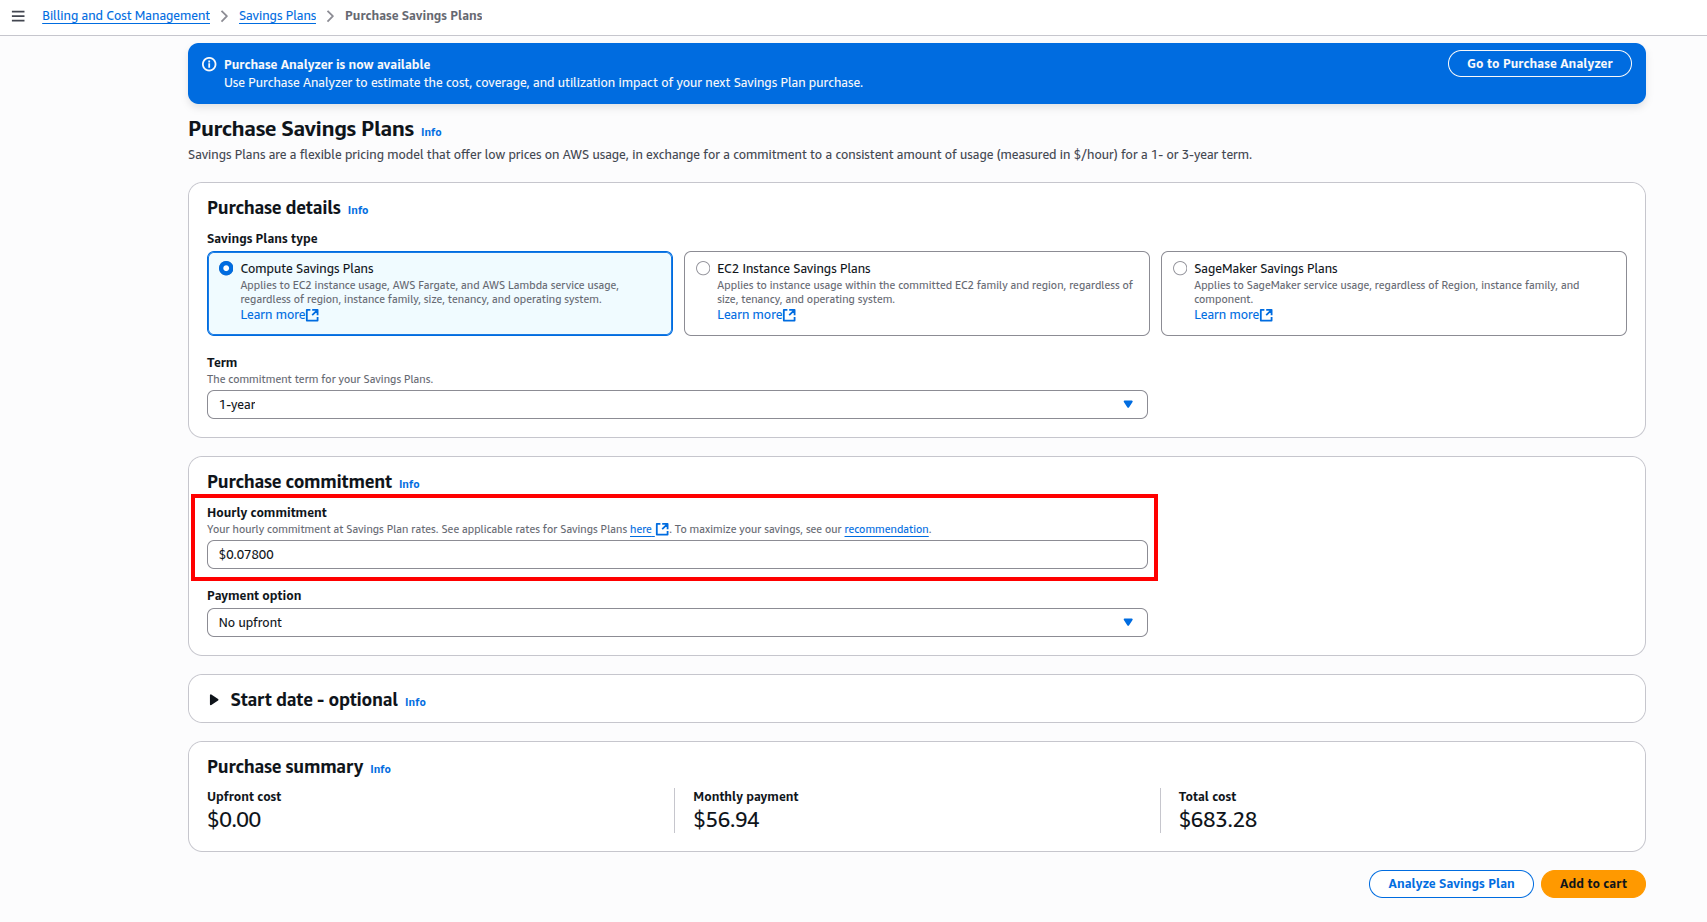Open the Term dropdown showing 1-year
The image size is (1707, 922).
676,405
